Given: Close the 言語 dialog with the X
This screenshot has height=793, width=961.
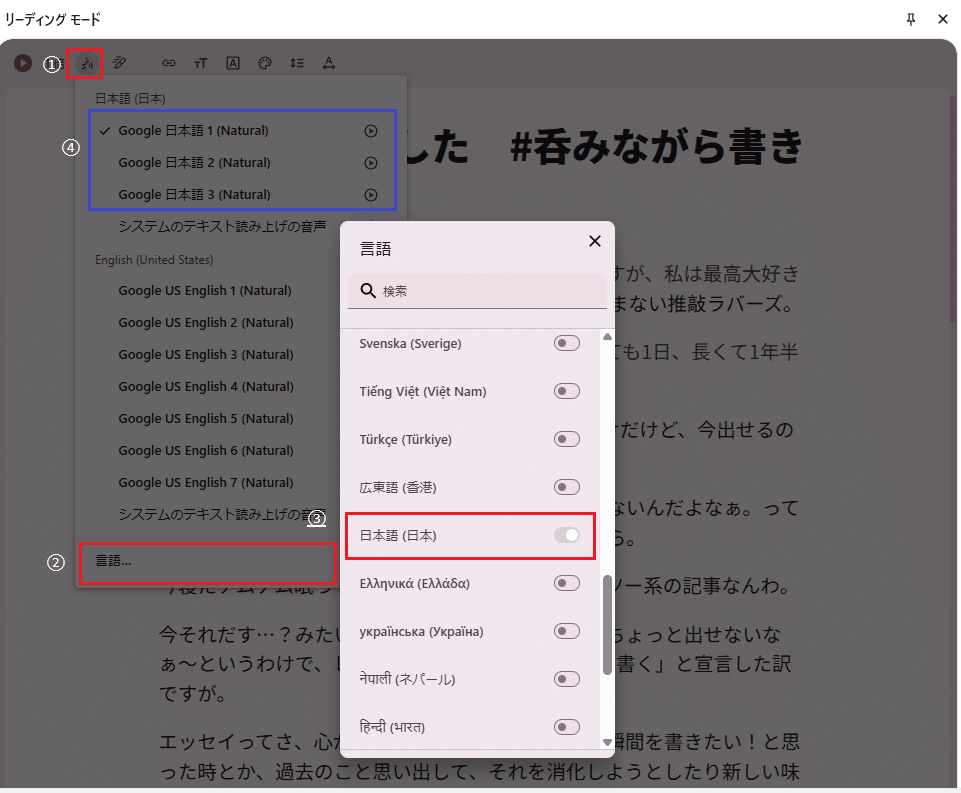Looking at the screenshot, I should [595, 241].
